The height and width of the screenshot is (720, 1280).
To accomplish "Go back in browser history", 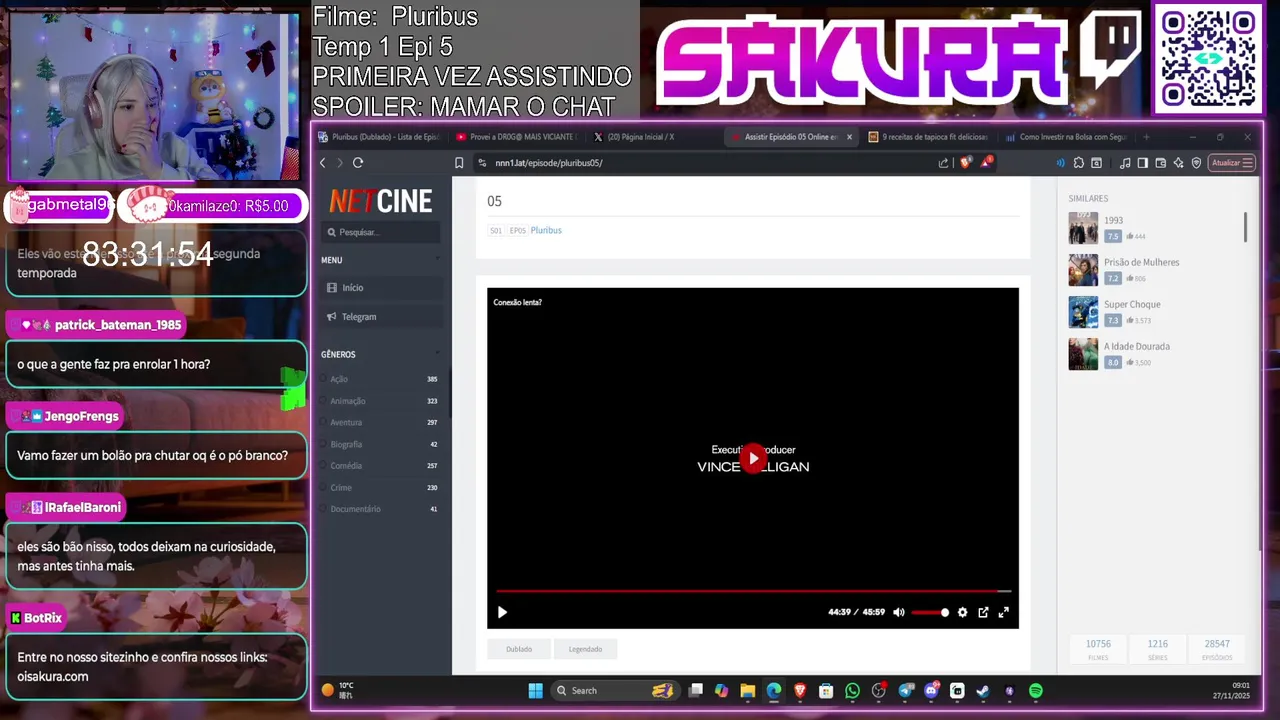I will [322, 163].
